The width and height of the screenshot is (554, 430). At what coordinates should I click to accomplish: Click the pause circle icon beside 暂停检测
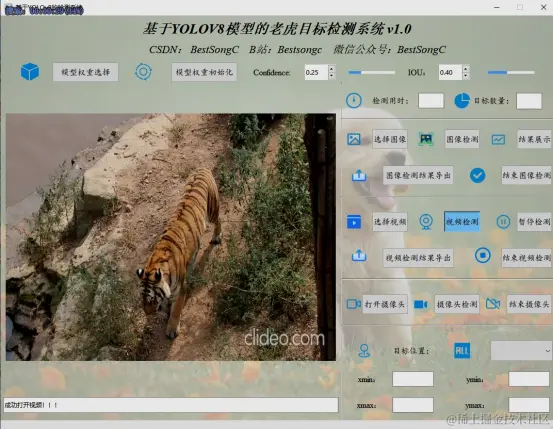503,222
